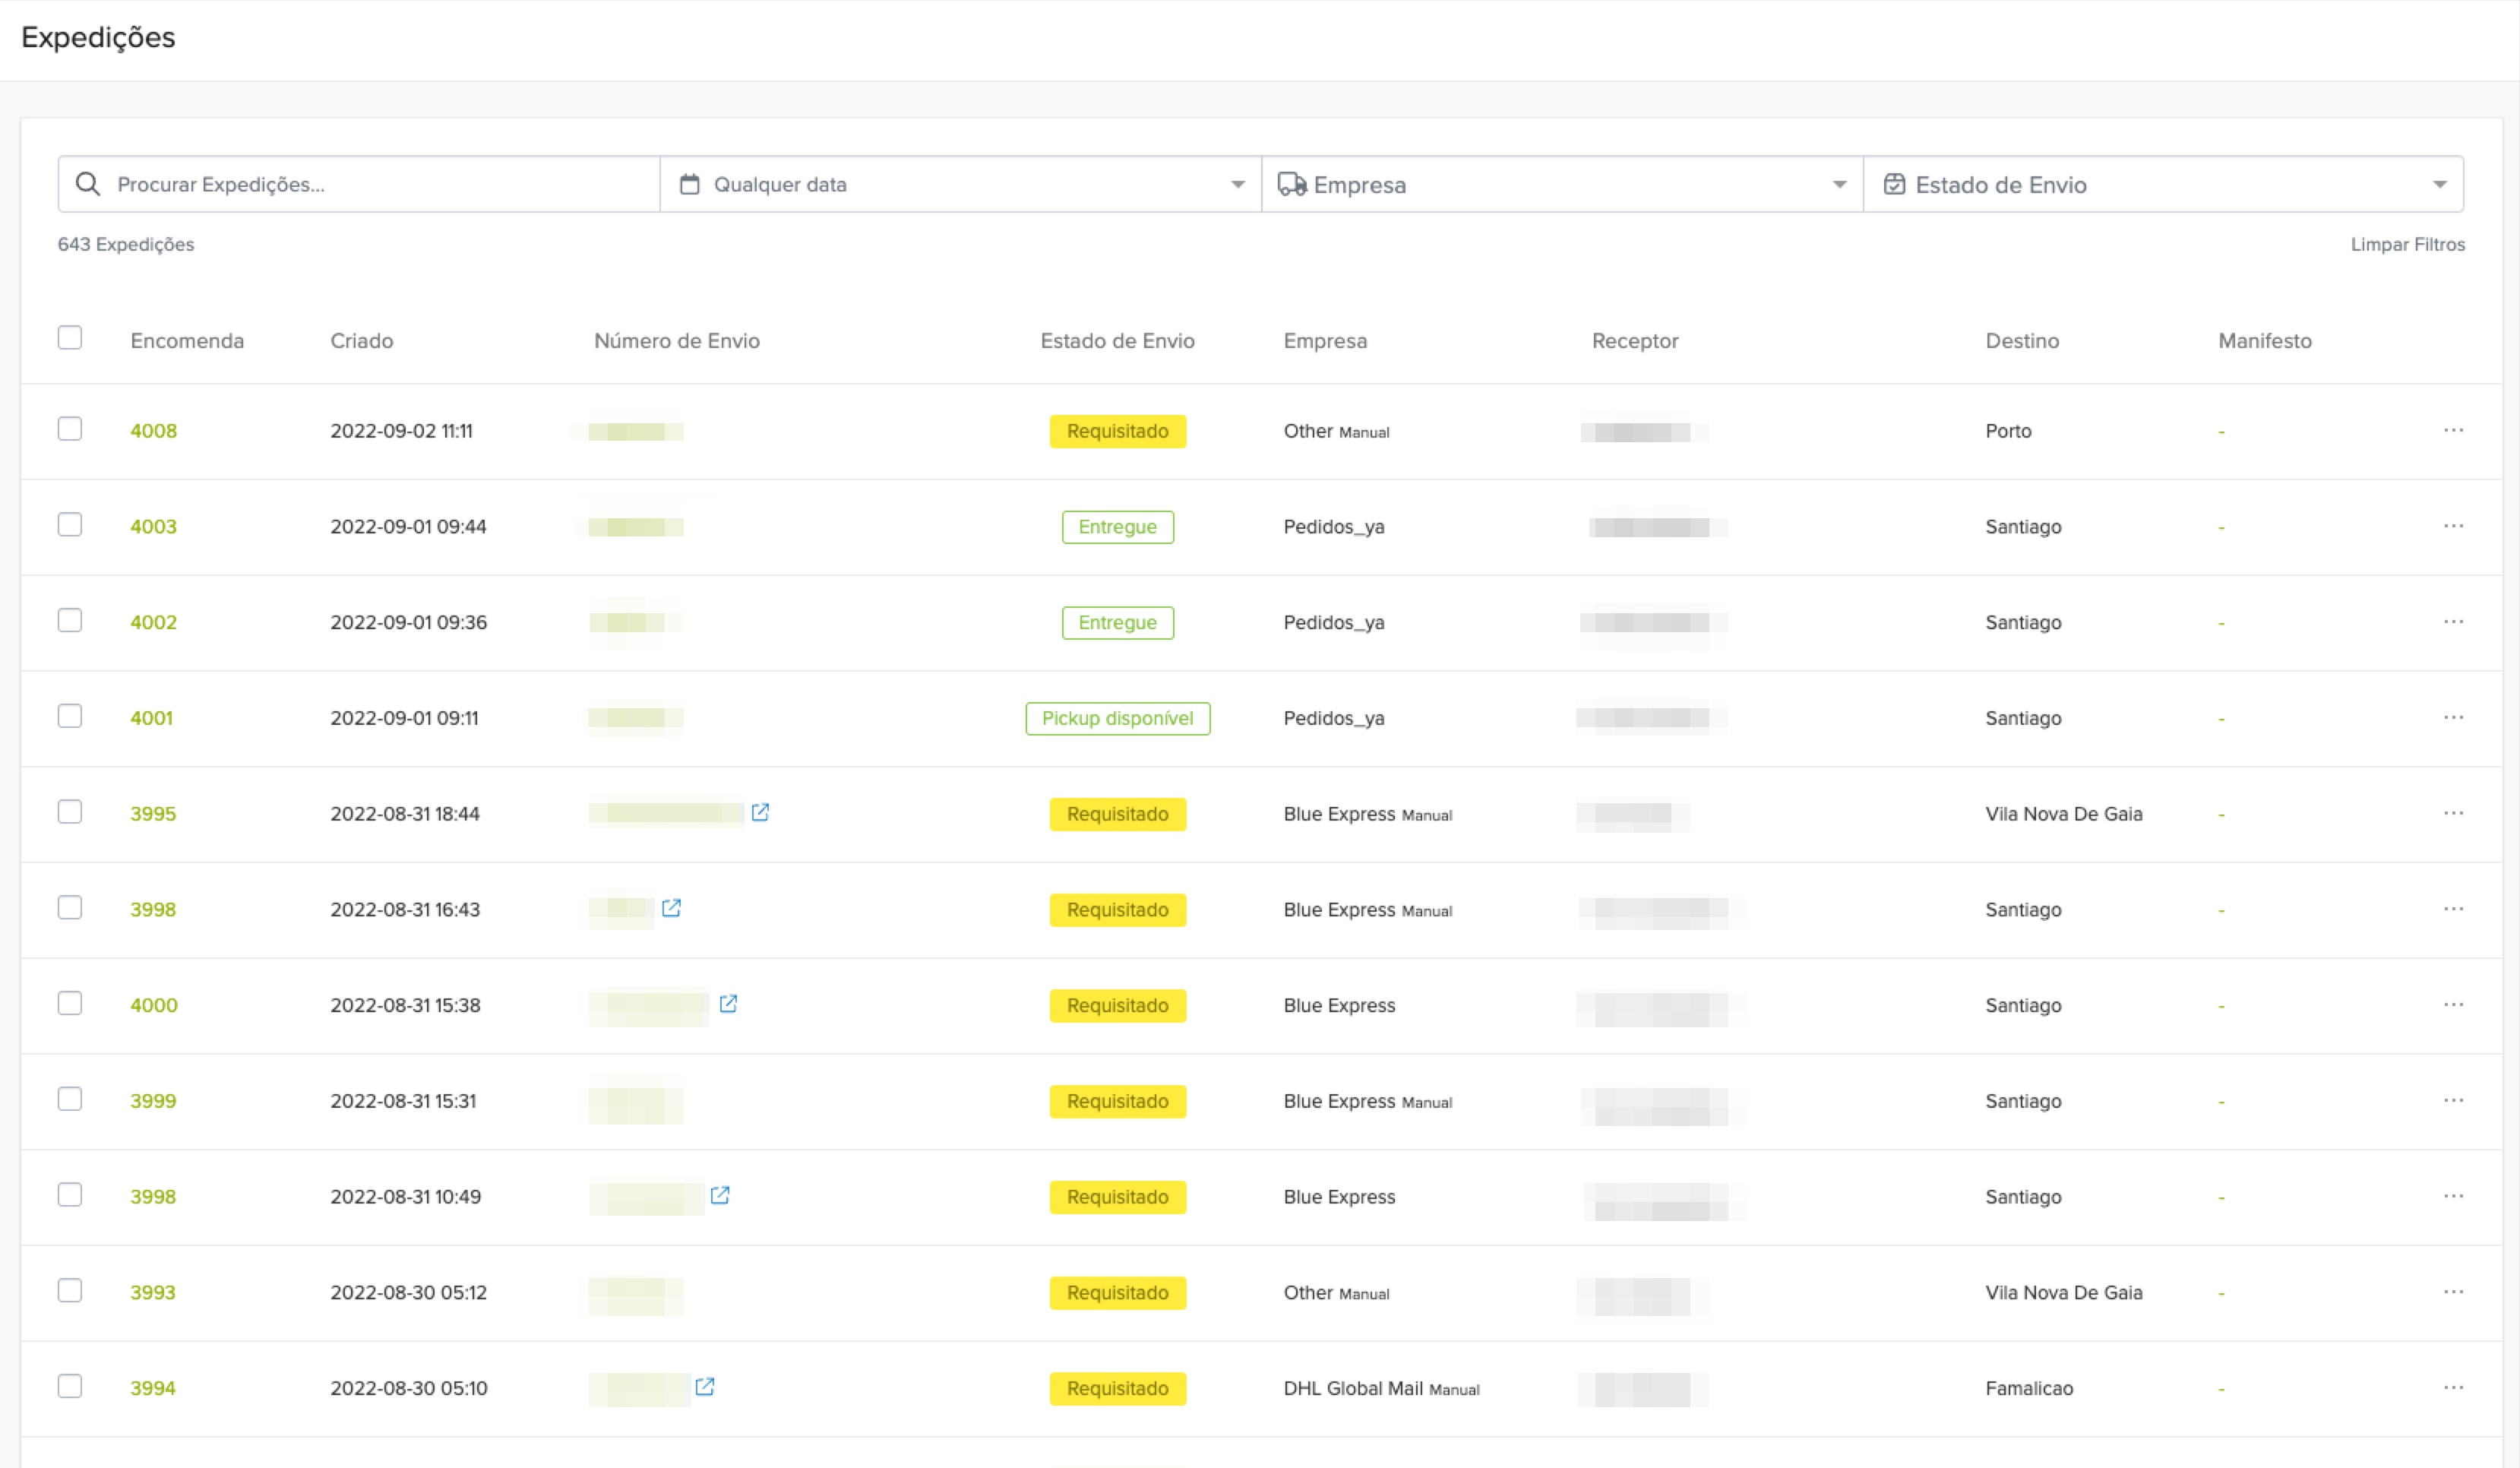Open external tracking link for order 3994
Screen dimensions: 2520x1468
coord(705,1386)
